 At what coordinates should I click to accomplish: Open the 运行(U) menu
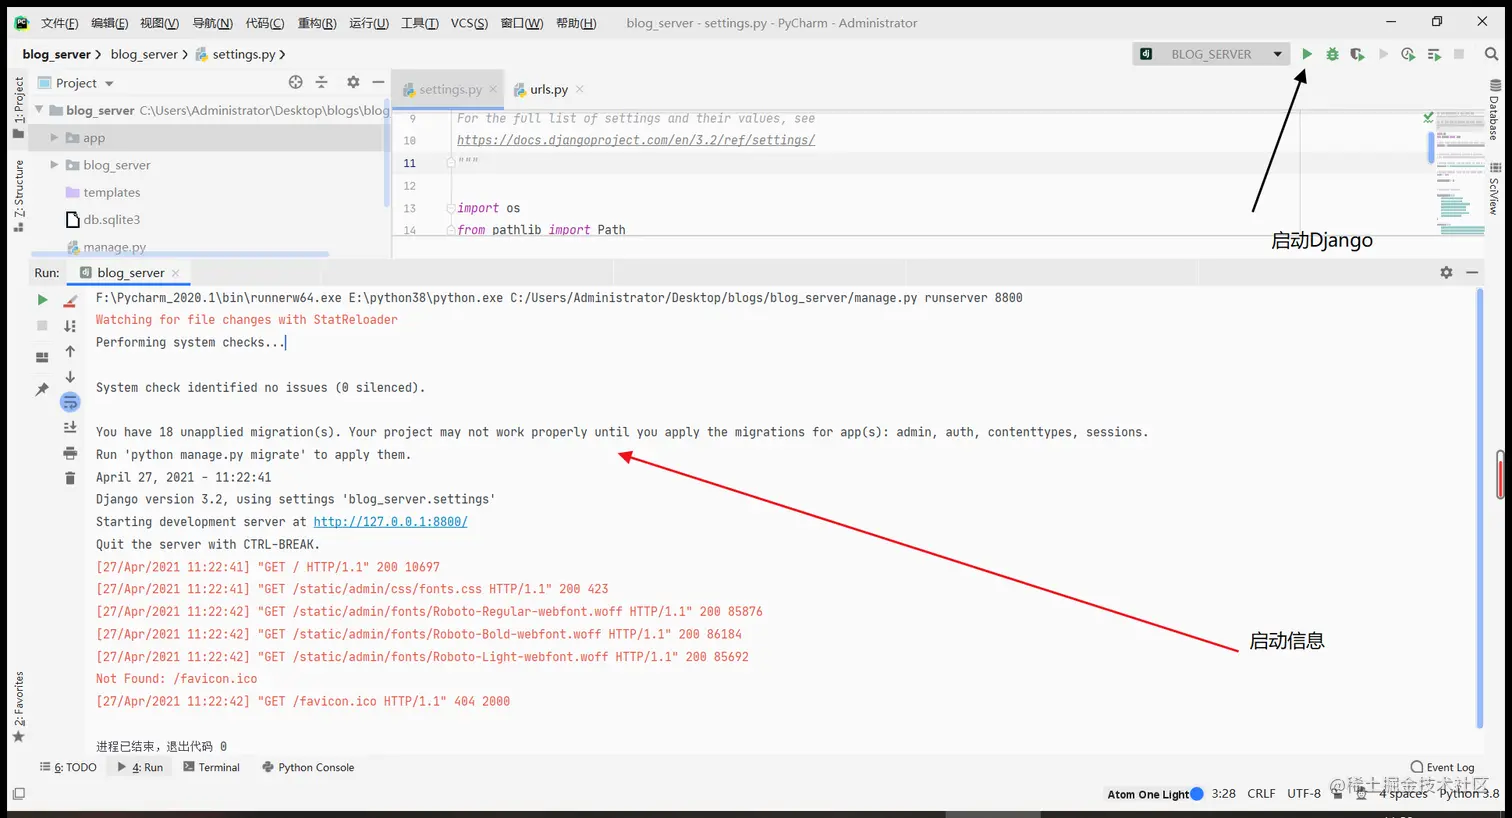click(x=369, y=23)
